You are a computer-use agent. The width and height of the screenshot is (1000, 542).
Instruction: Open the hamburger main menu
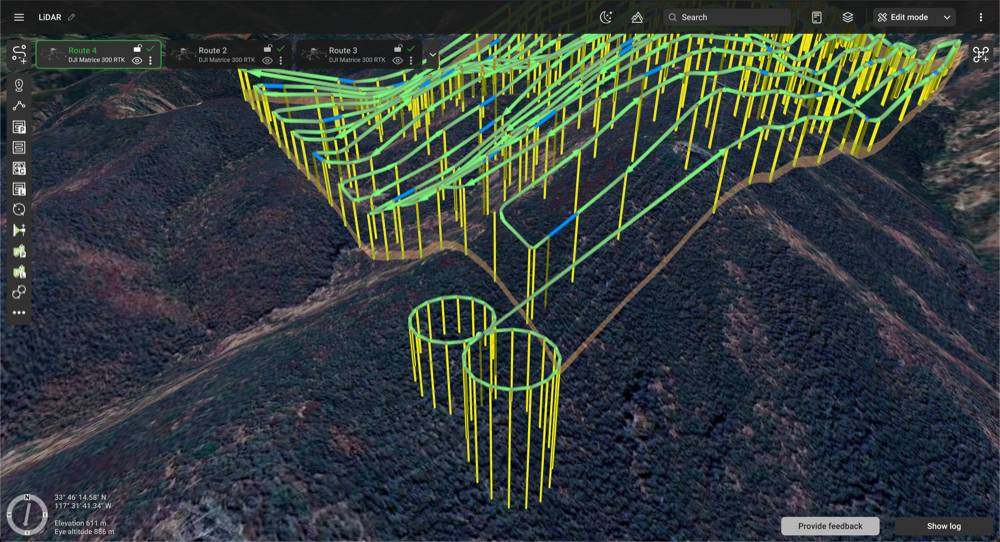click(x=18, y=17)
